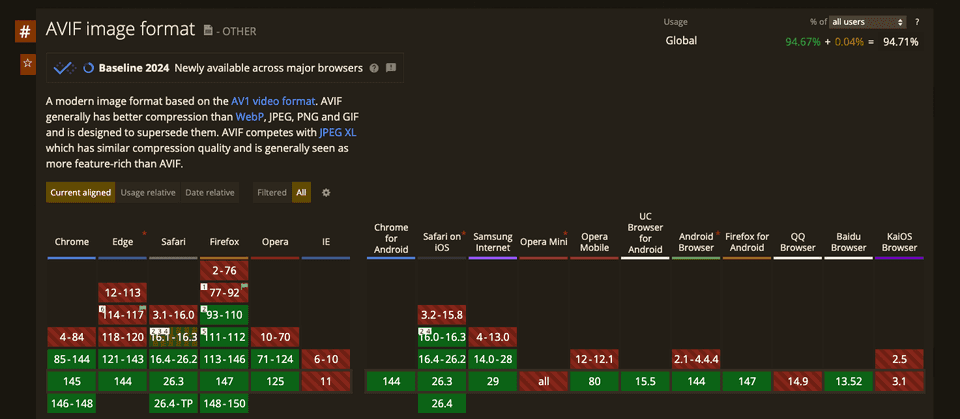Viewport: 960px width, 419px height.
Task: Expand Firefox 2-76 version range cell
Action: pyautogui.click(x=224, y=270)
